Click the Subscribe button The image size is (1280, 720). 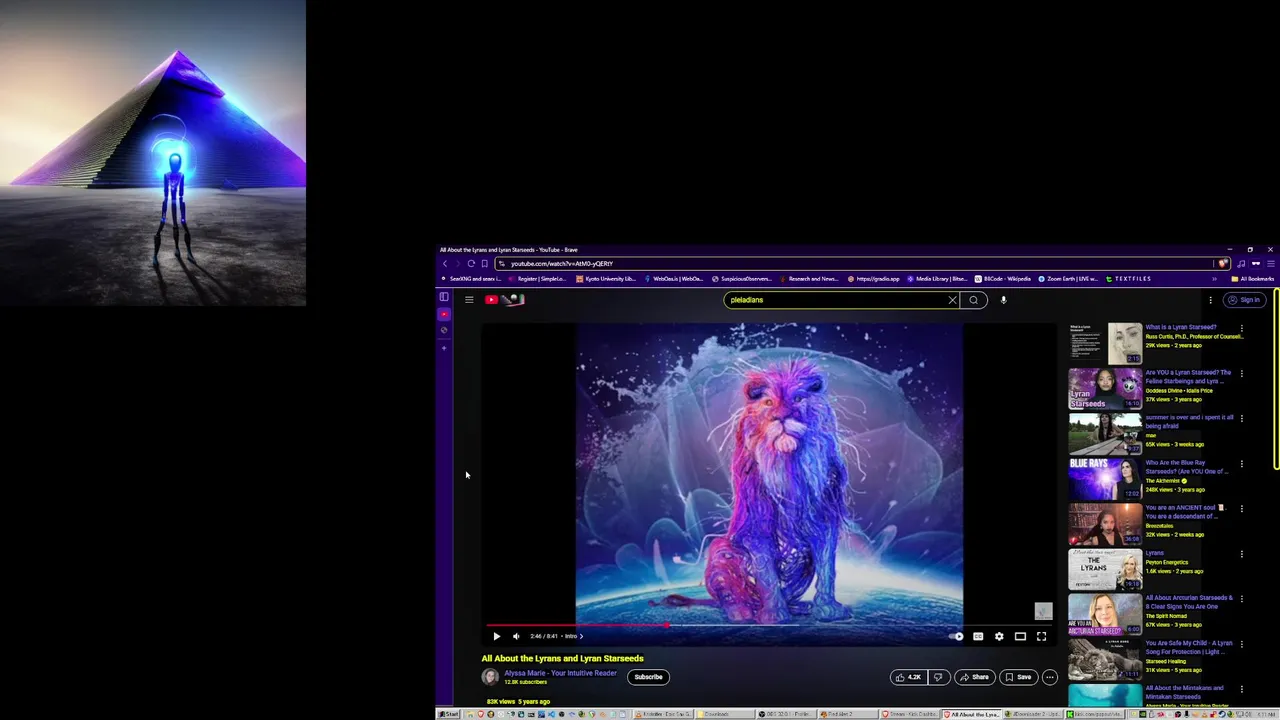pyautogui.click(x=648, y=677)
